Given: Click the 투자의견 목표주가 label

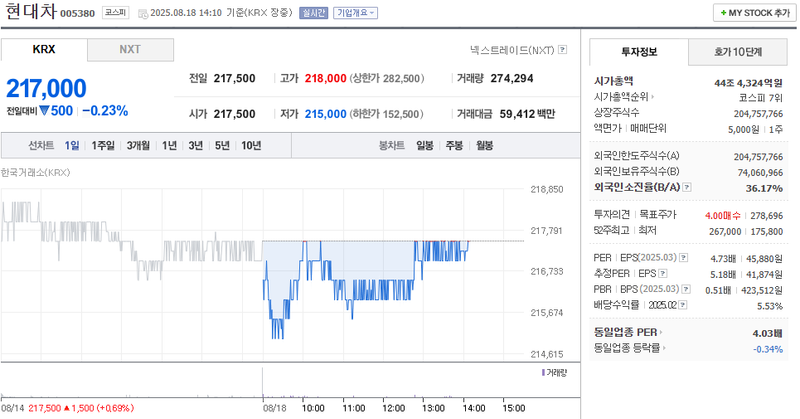Looking at the screenshot, I should coord(635,214).
